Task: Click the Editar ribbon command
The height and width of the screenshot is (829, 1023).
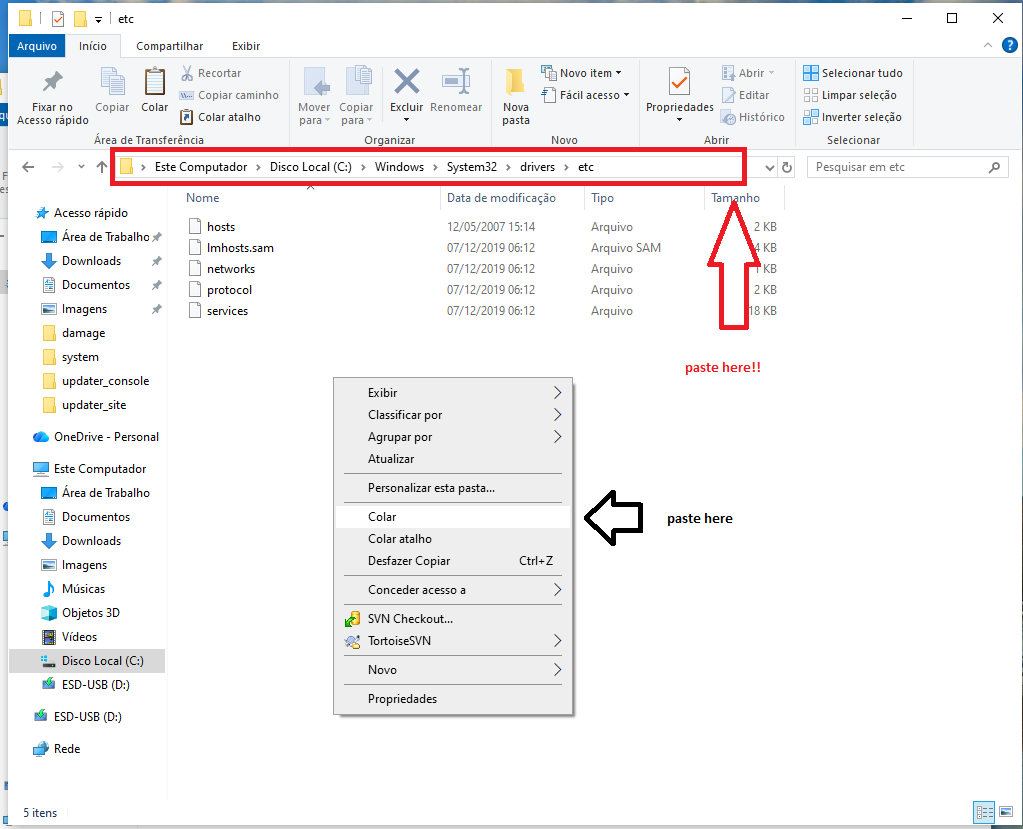Action: [x=745, y=95]
